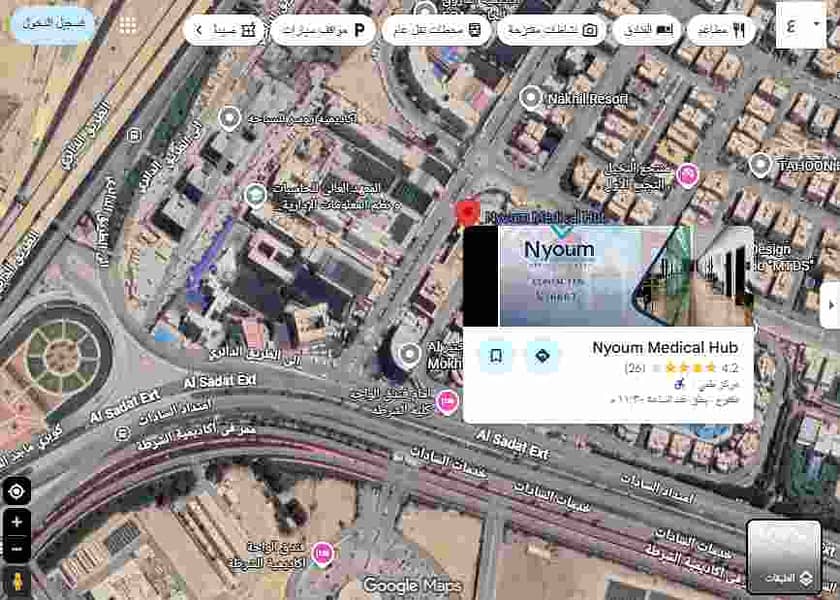Screen dimensions: 840x600
Task: Open the Google apps grid
Action: point(128,25)
